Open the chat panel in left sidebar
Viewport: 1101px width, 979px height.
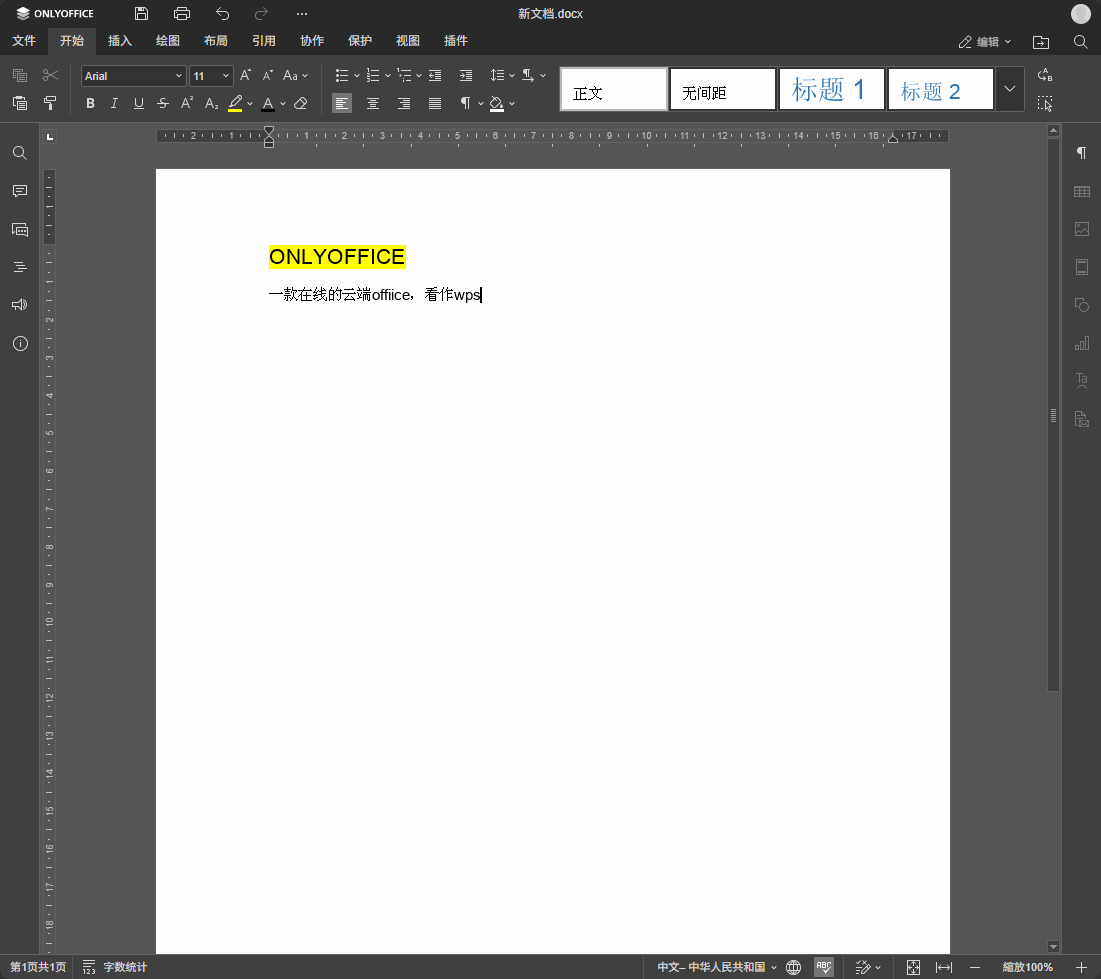pos(20,229)
